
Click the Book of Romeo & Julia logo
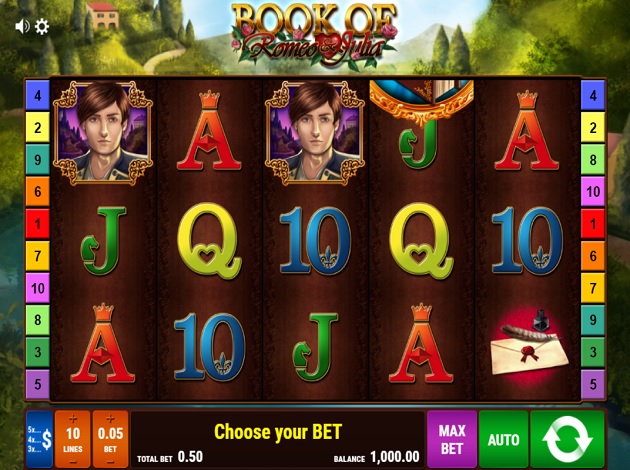pos(315,36)
